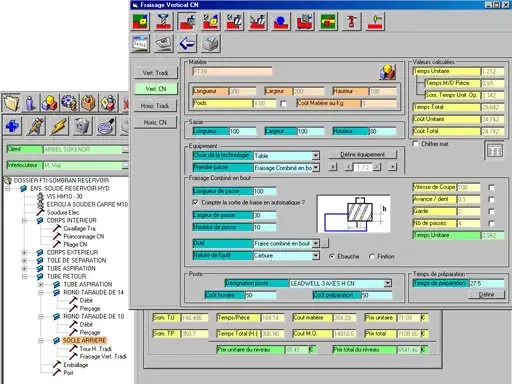This screenshot has width=512, height=384.
Task: Select ECROU A SOUDER CARRE M10 tree item
Action: (87, 204)
